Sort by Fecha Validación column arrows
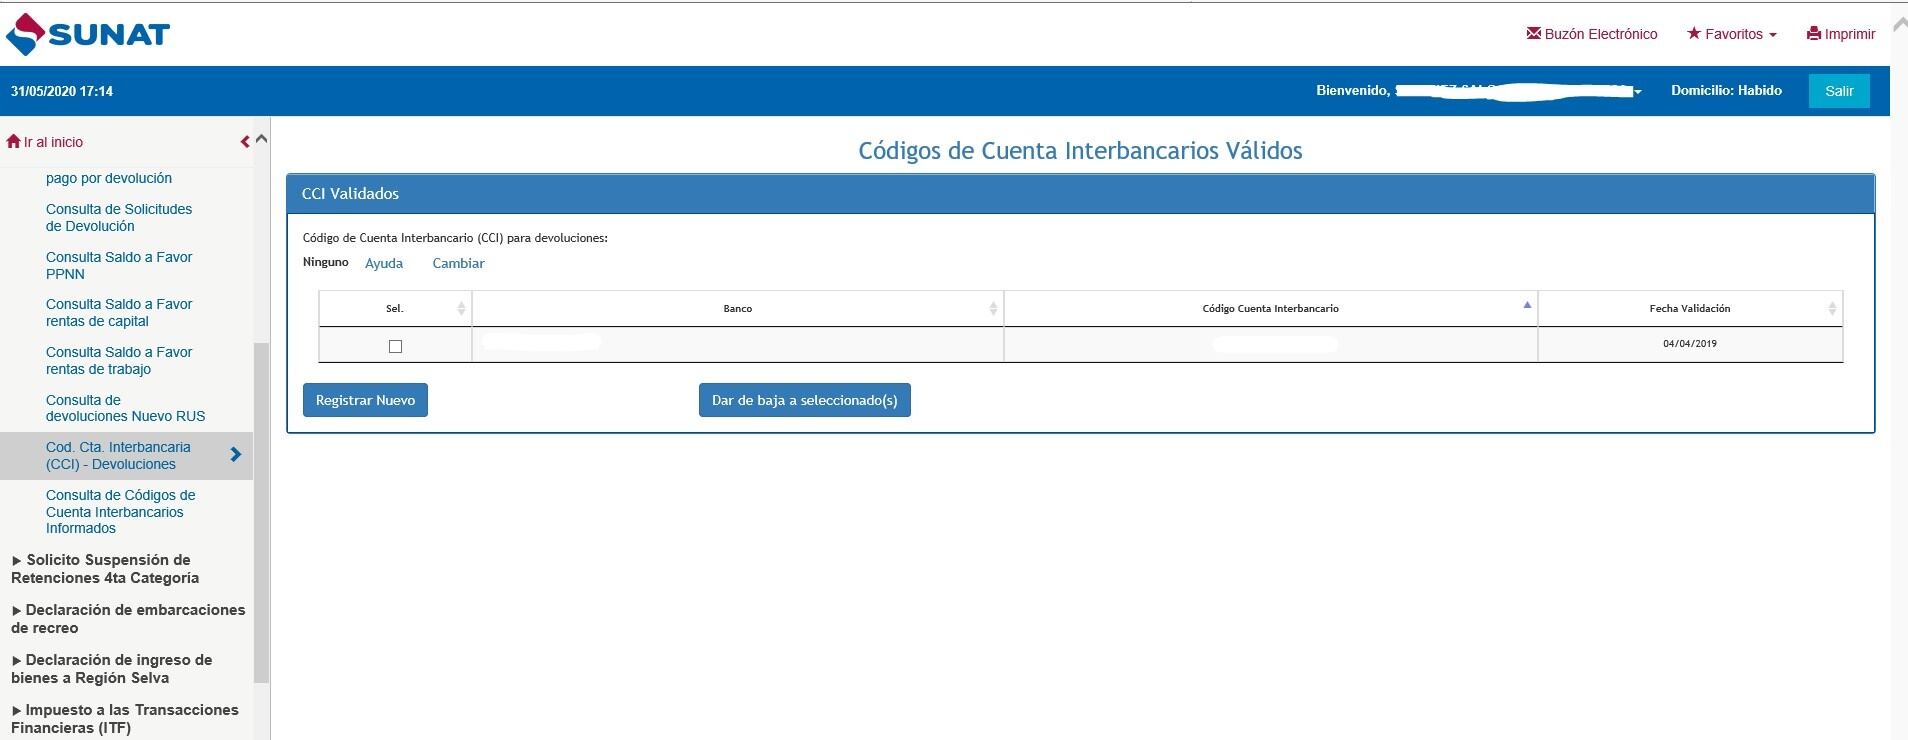This screenshot has height=740, width=1908. point(1831,309)
